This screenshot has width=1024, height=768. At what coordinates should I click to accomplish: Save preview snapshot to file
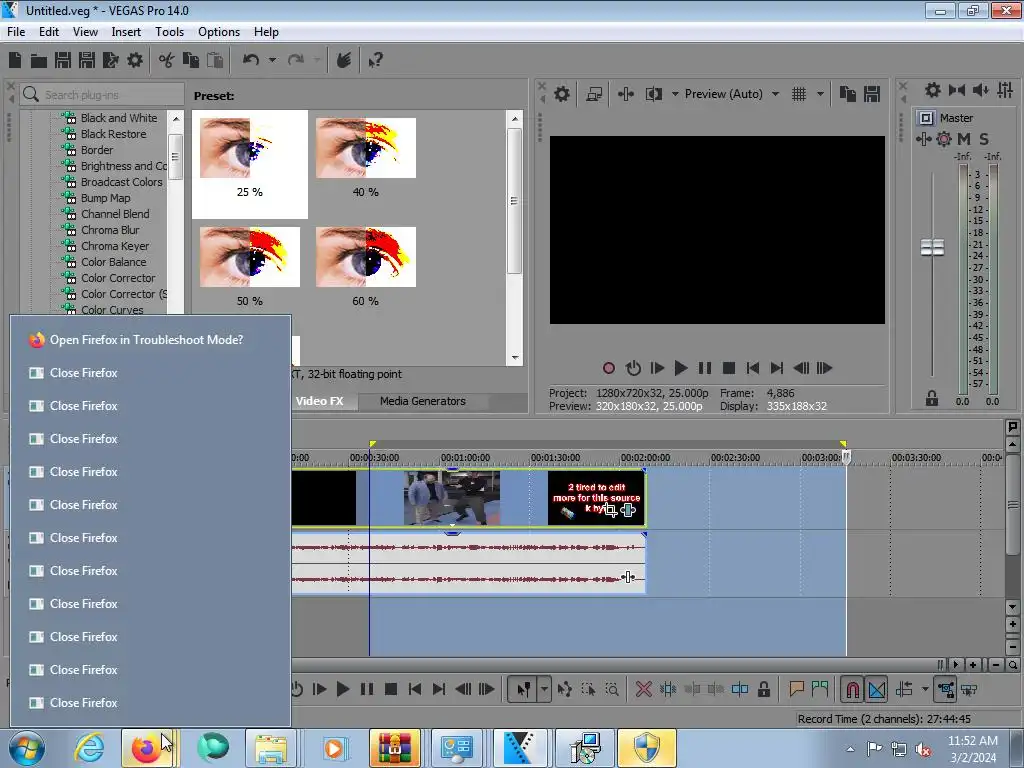872,94
